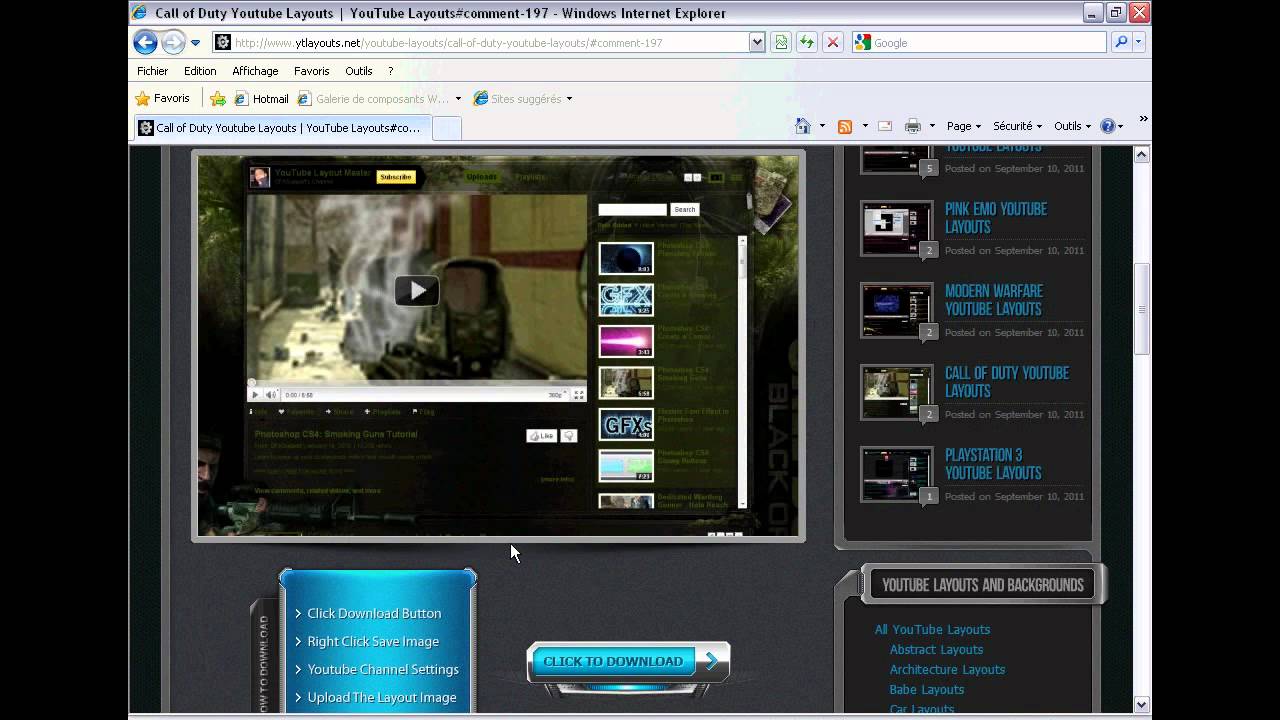Viewport: 1280px width, 720px height.
Task: Open the Favoris menu
Action: click(x=311, y=71)
